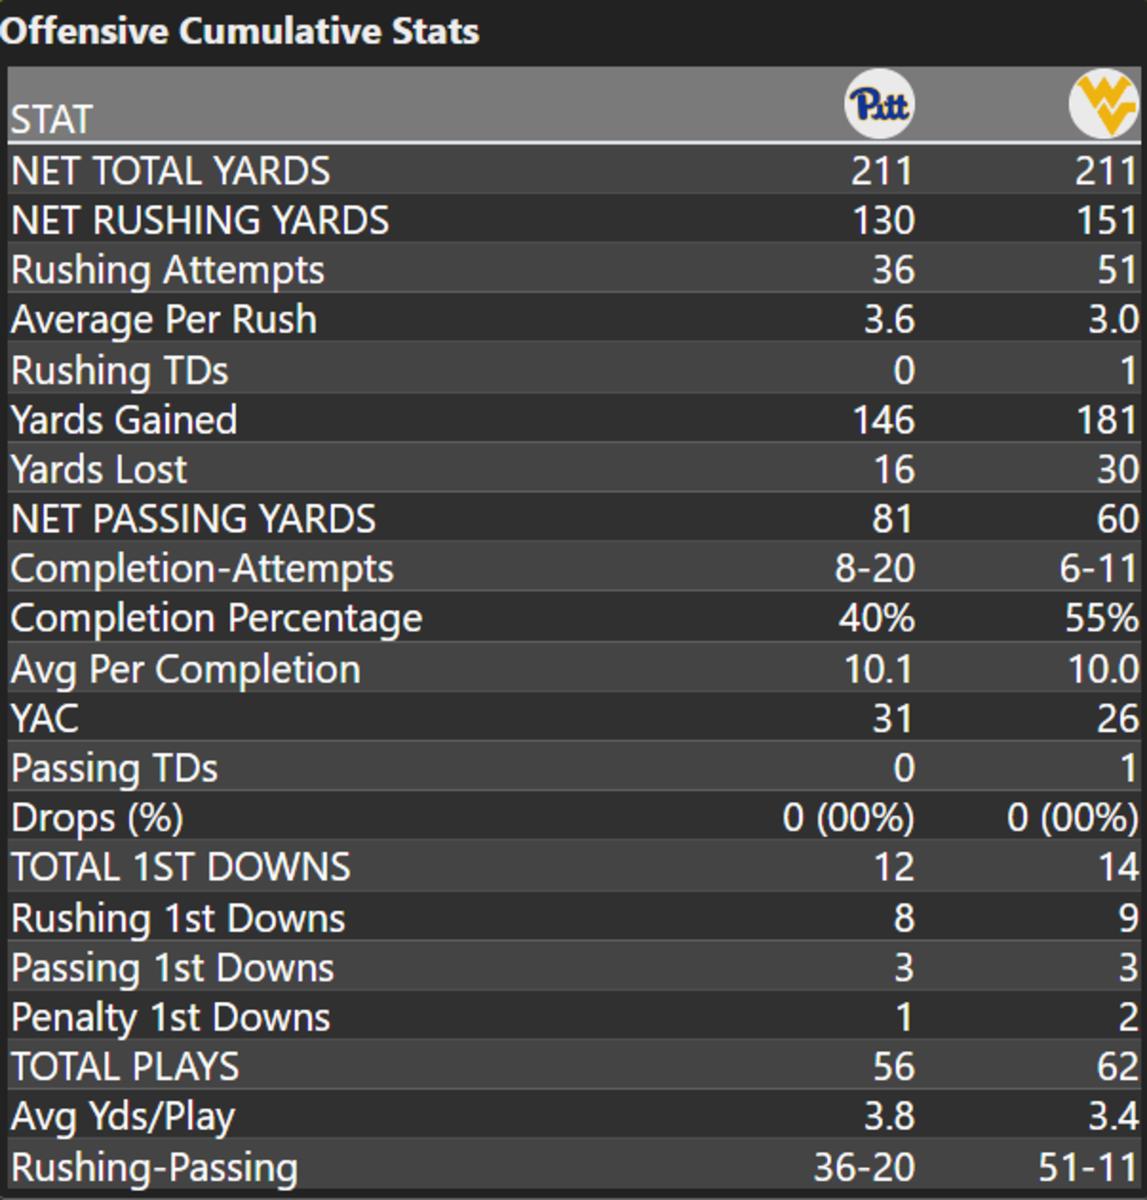
Task: Click West Virginia's 55% completion percentage
Action: click(x=1101, y=619)
